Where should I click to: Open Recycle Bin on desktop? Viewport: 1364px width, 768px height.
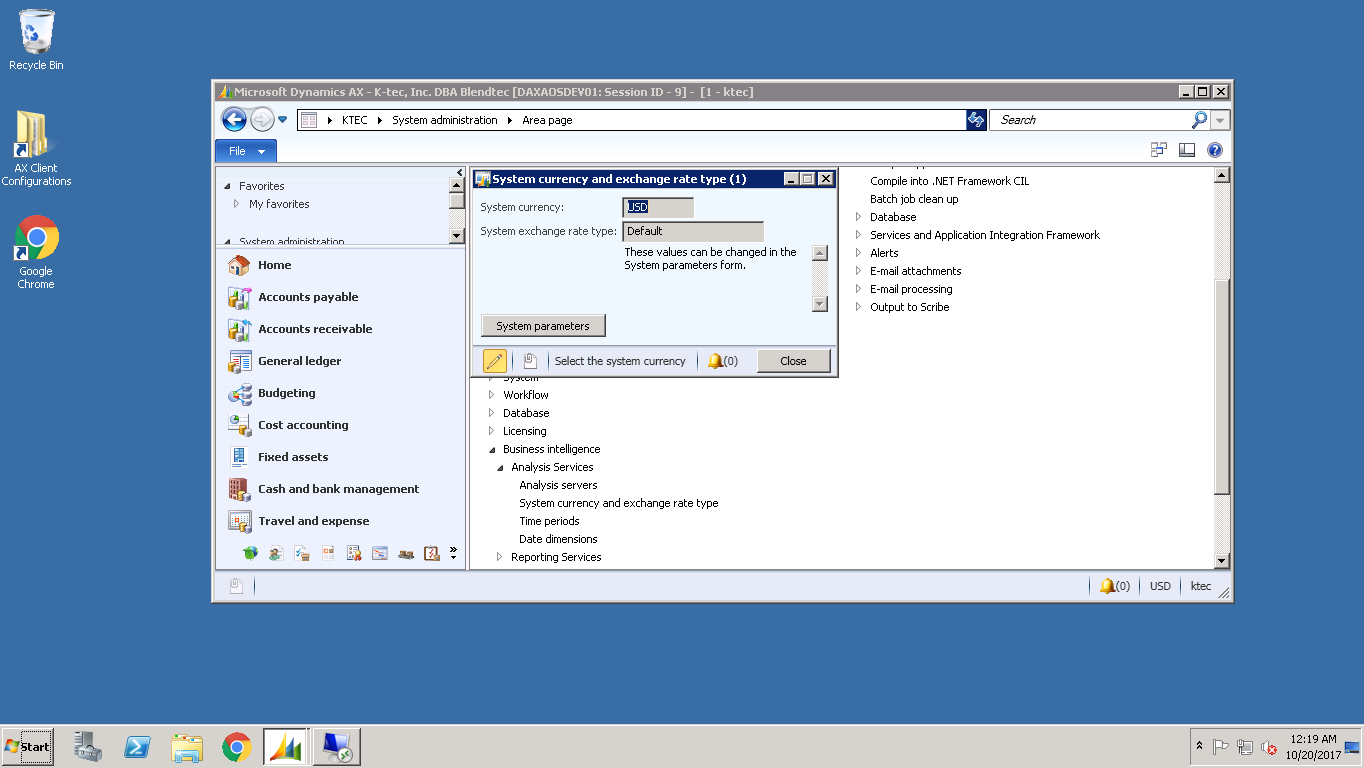click(x=36, y=40)
